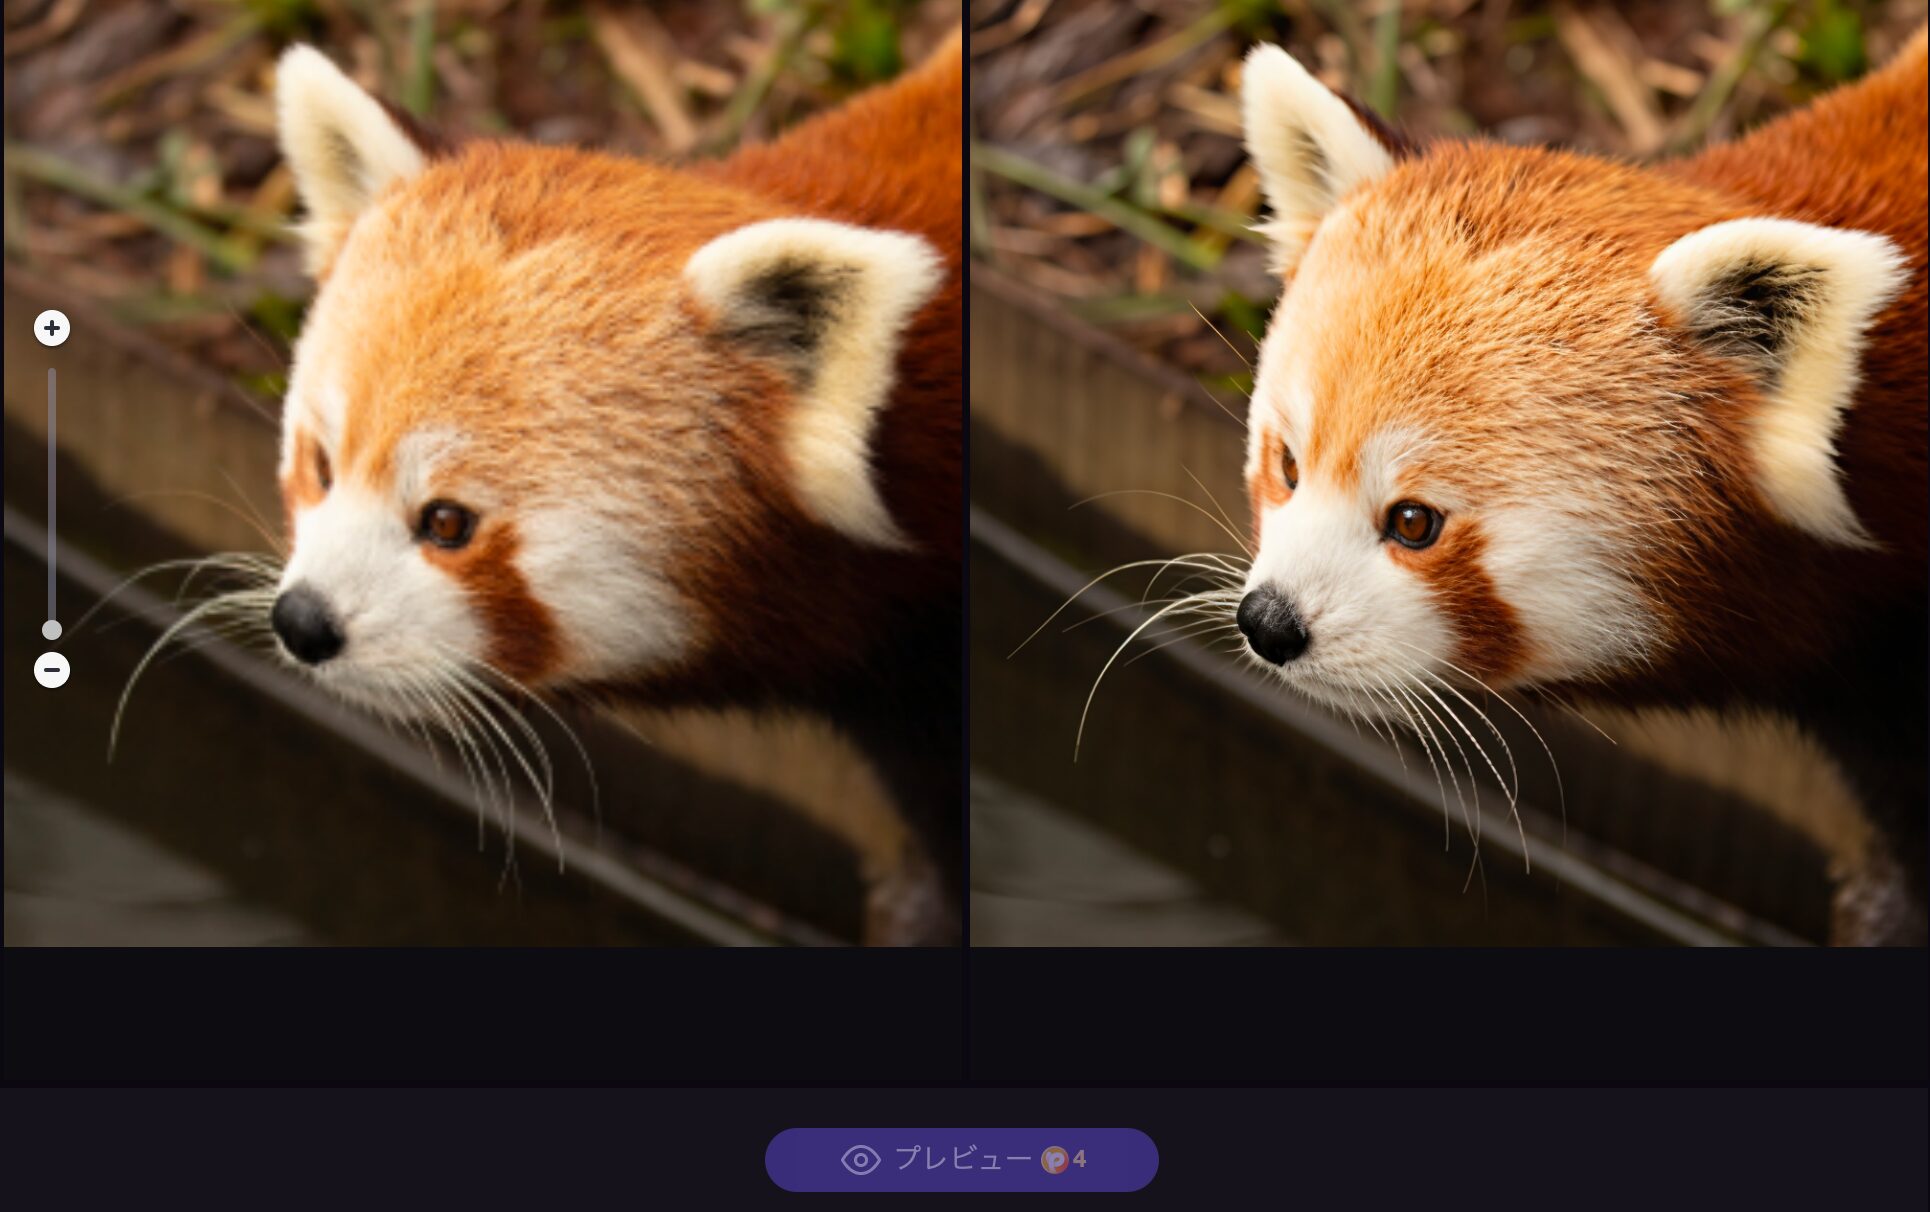Click the panda's nose in the left image
This screenshot has height=1212, width=1930.
[306, 626]
